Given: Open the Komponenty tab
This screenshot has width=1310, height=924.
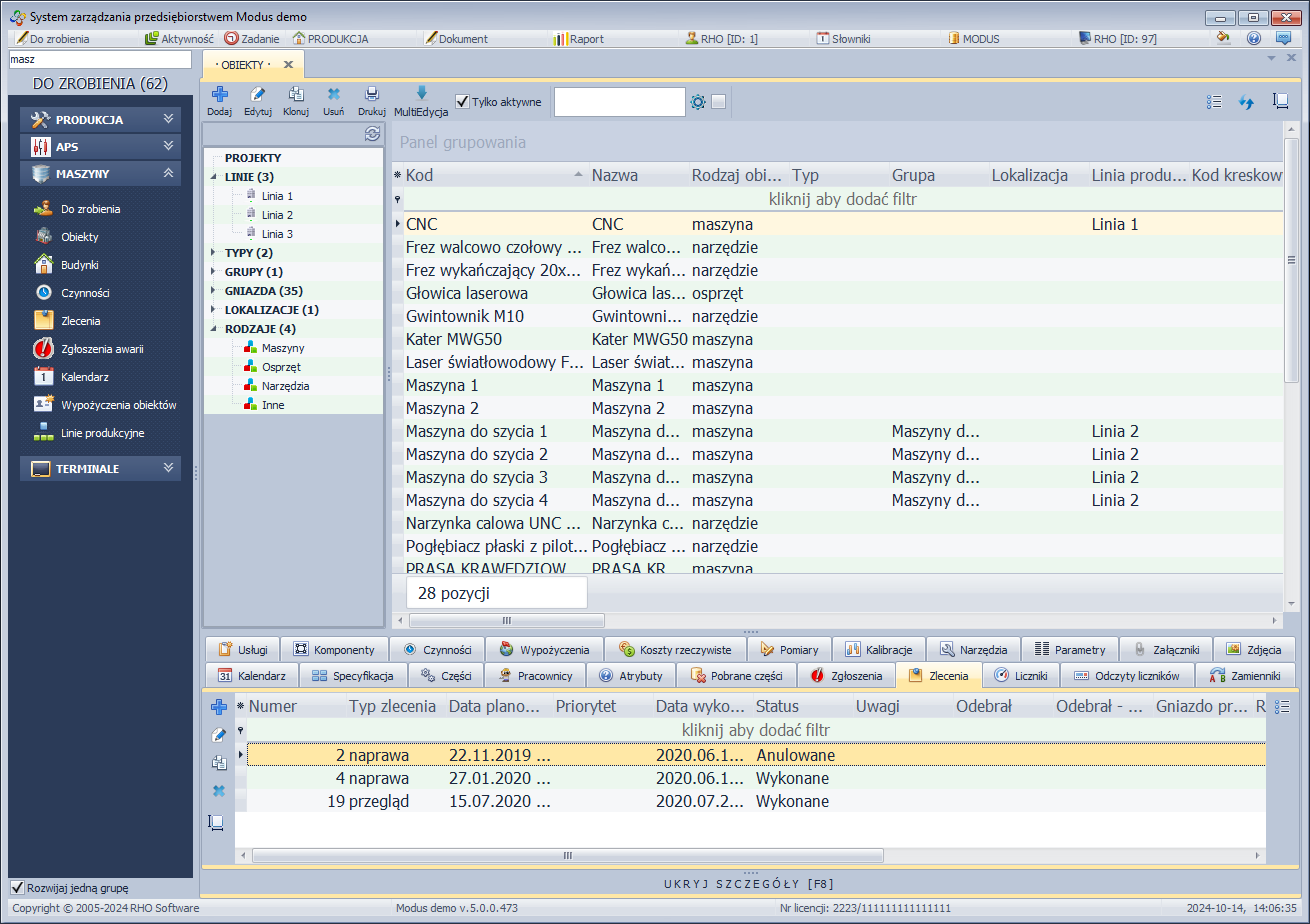Looking at the screenshot, I should 333,649.
